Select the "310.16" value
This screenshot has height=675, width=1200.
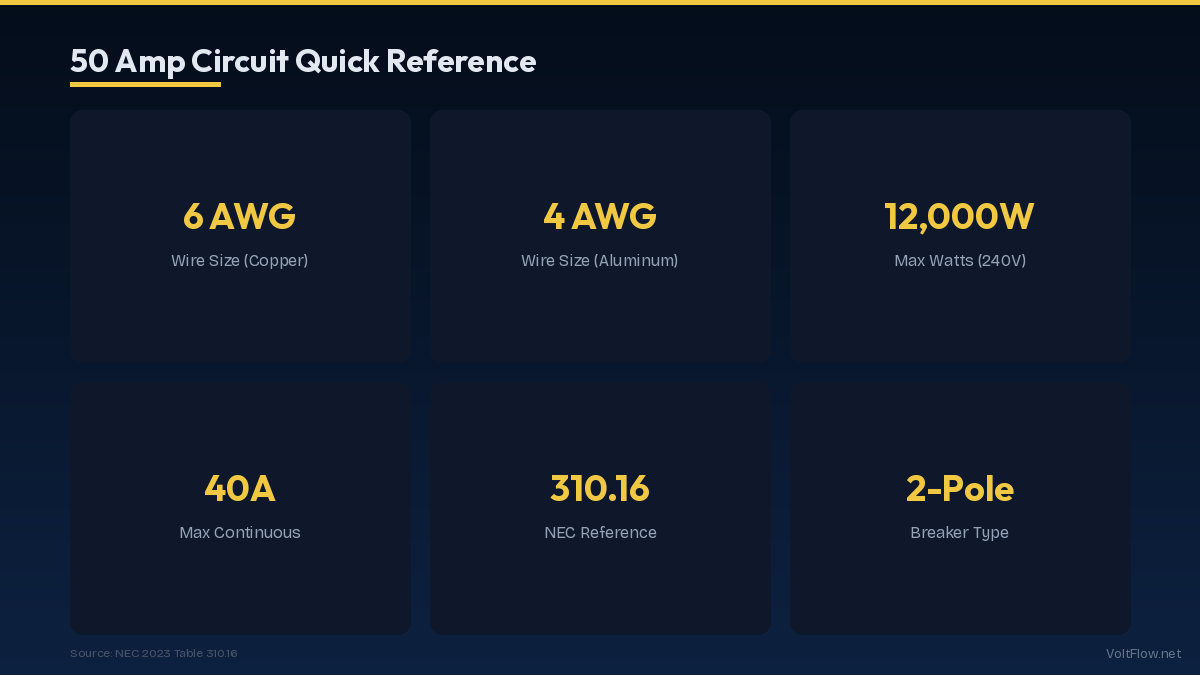pyautogui.click(x=600, y=488)
